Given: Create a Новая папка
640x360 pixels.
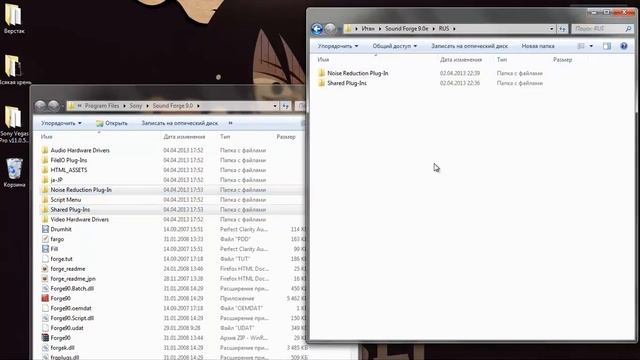Looking at the screenshot, I should 538,46.
